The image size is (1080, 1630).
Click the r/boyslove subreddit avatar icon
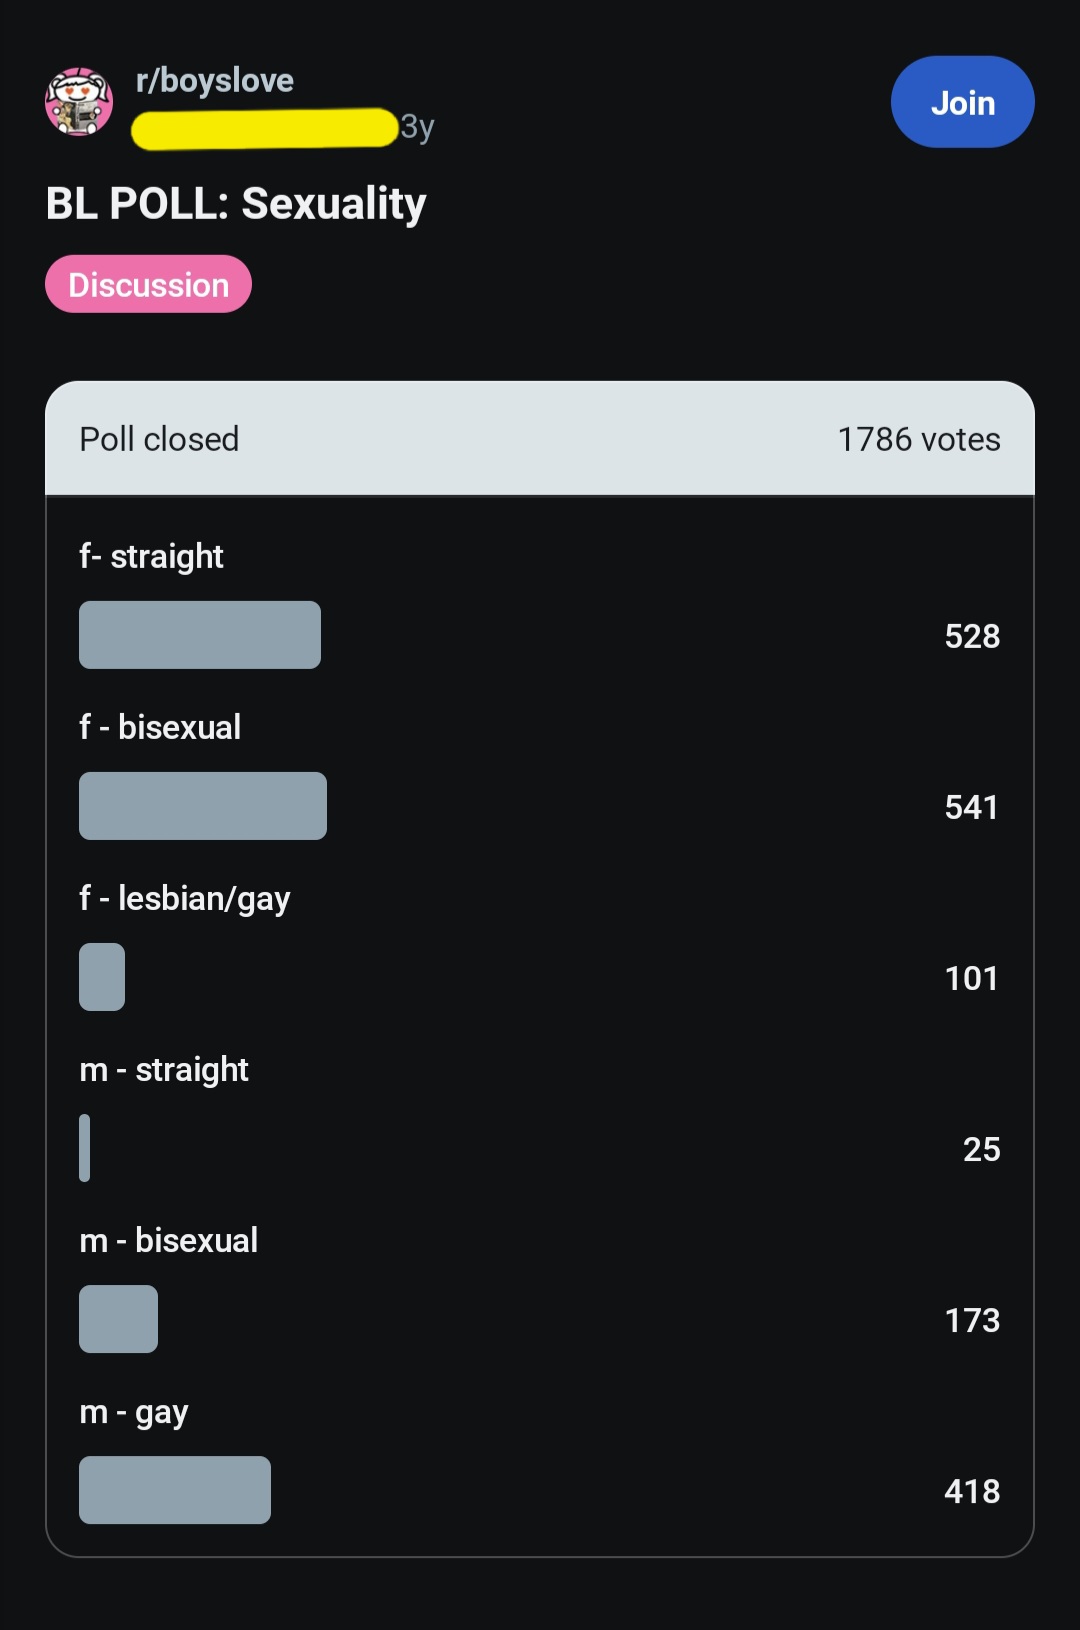click(79, 101)
